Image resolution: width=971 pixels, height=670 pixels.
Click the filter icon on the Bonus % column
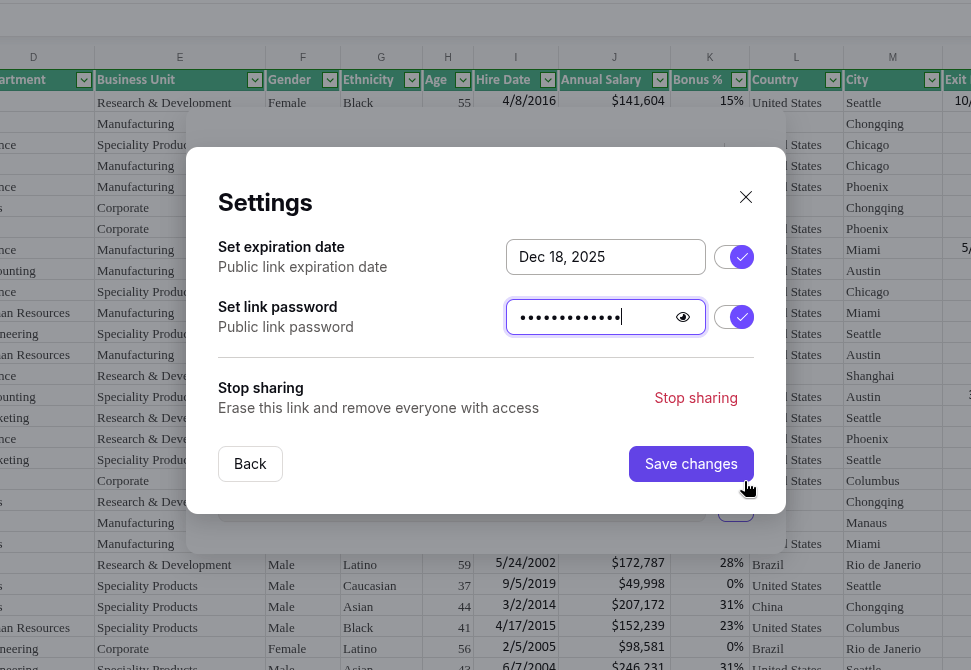740,80
